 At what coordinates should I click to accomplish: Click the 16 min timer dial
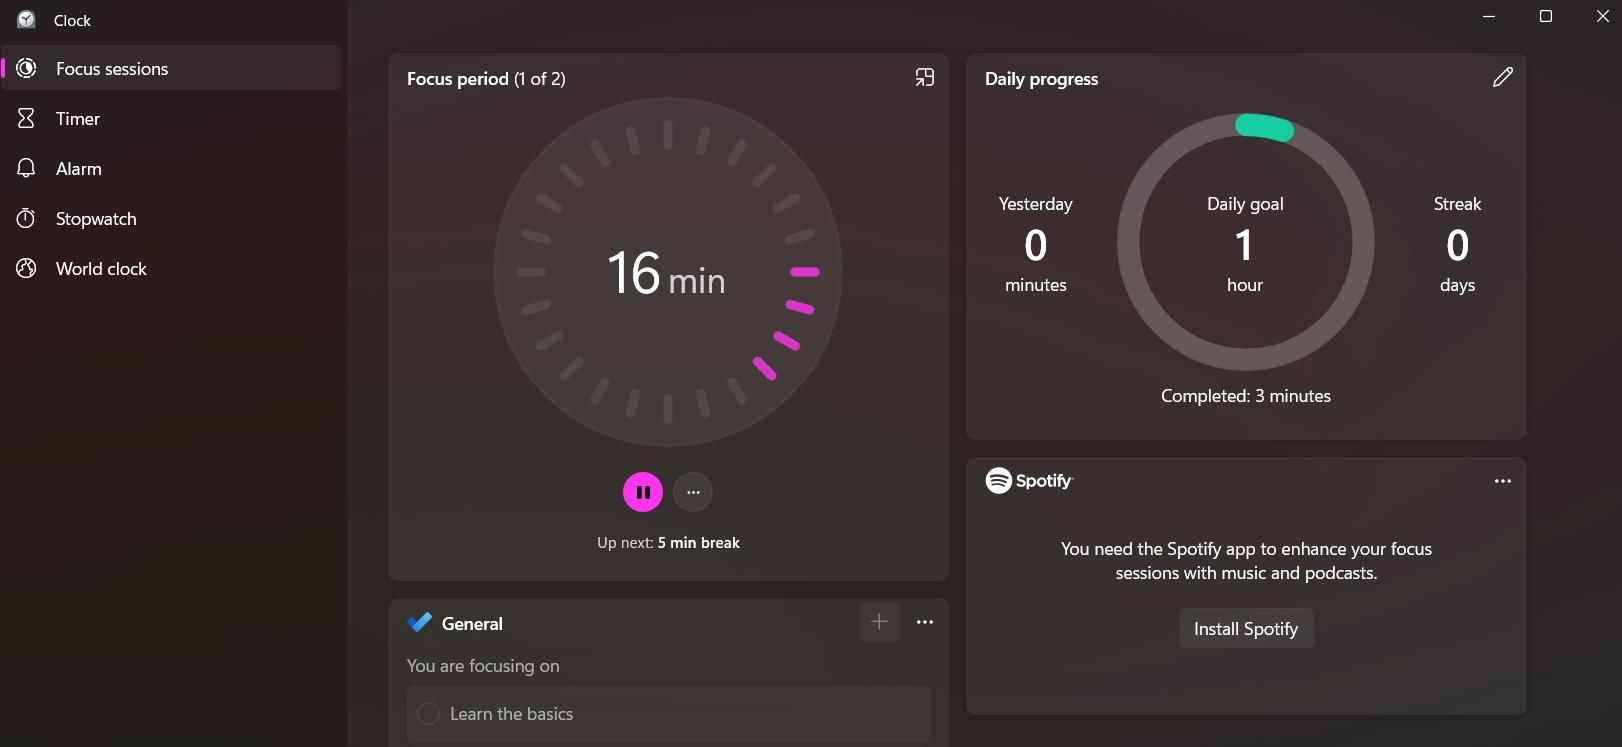pyautogui.click(x=667, y=272)
